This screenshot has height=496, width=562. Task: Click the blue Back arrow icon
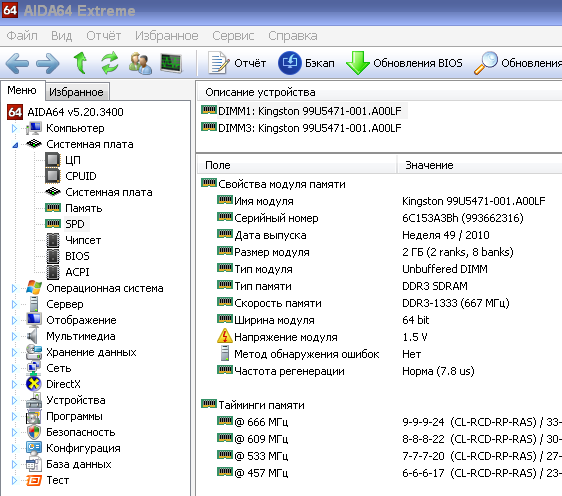pos(17,63)
